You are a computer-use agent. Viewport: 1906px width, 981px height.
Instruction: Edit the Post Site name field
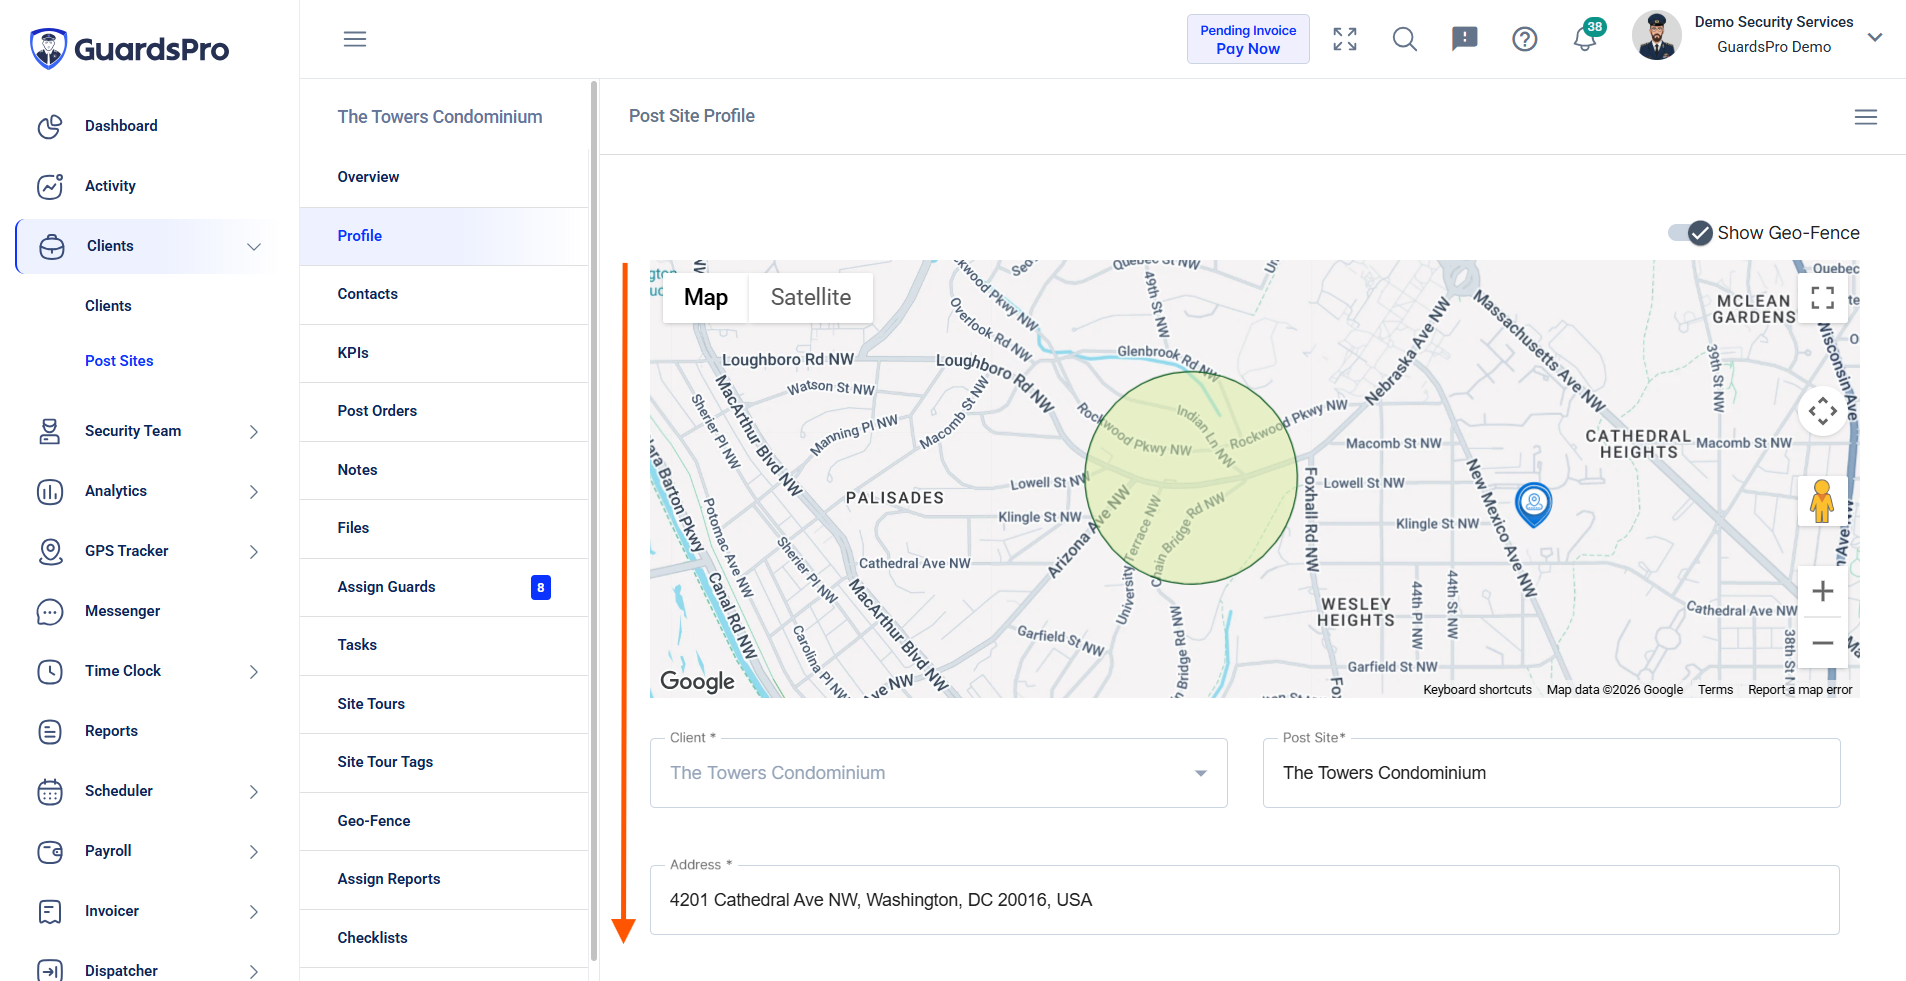(x=1551, y=773)
